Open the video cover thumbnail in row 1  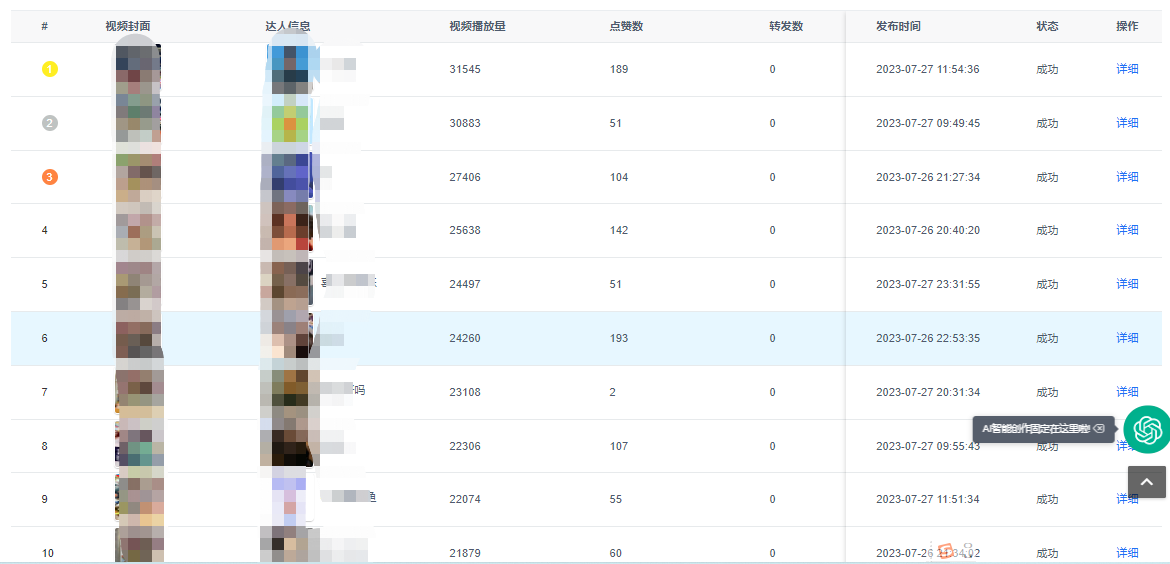coord(138,69)
